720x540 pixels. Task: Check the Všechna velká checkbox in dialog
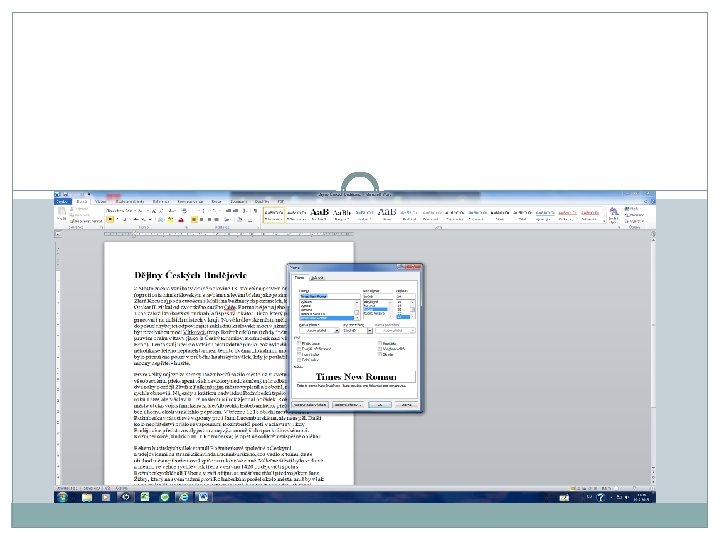380,349
